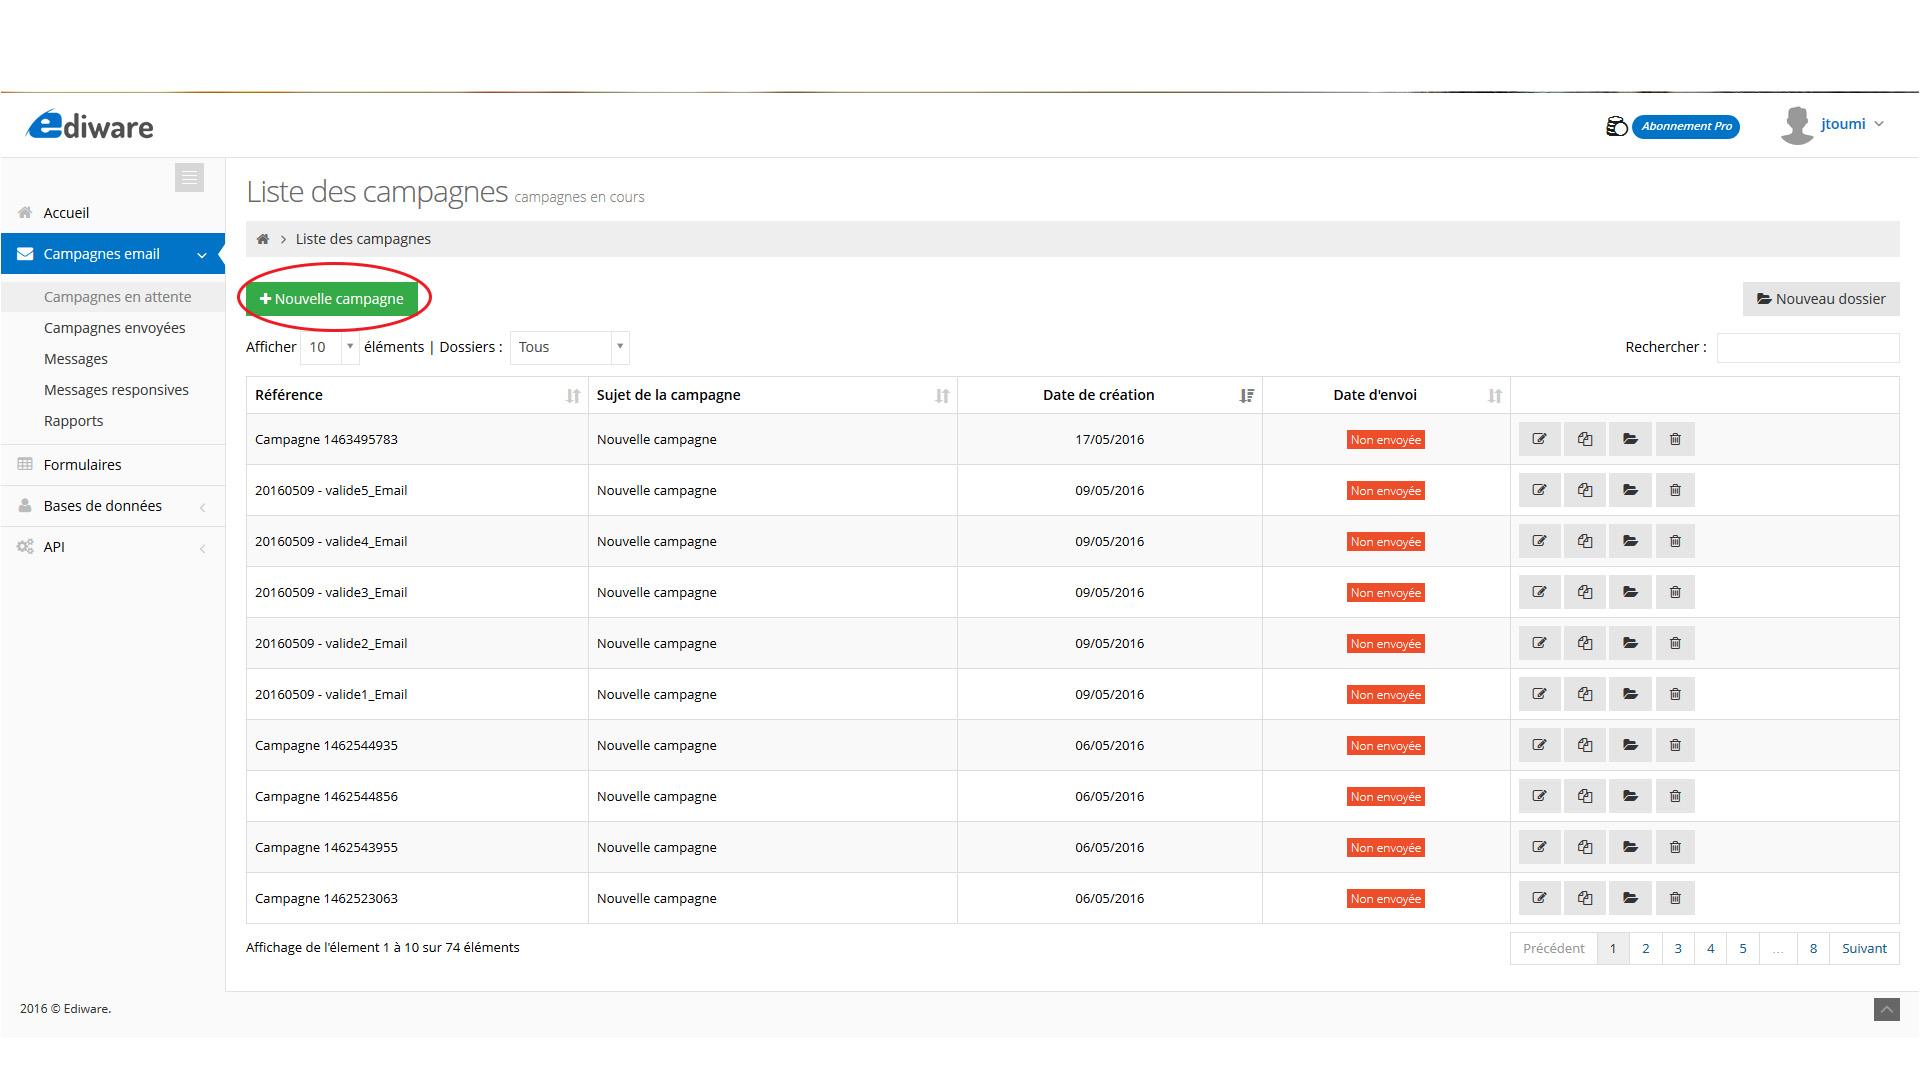Delete campaign 1462523063
Screen dimensions: 1920x1080
[1675, 898]
